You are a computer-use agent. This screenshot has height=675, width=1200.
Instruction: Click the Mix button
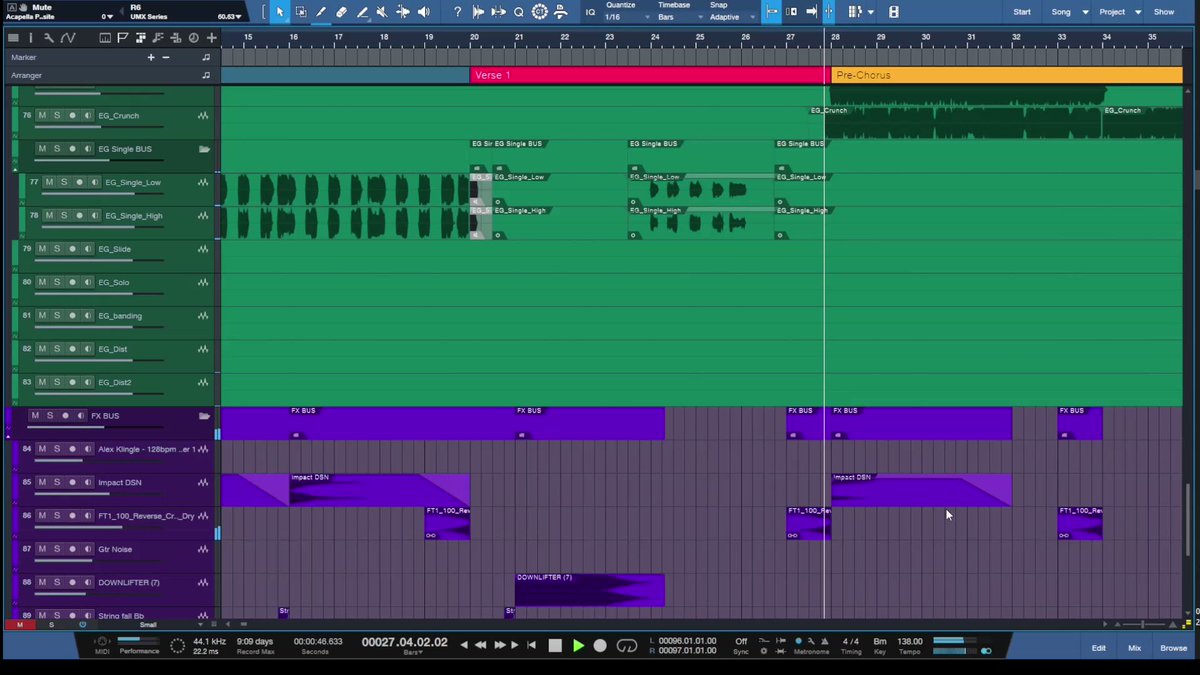click(1134, 648)
